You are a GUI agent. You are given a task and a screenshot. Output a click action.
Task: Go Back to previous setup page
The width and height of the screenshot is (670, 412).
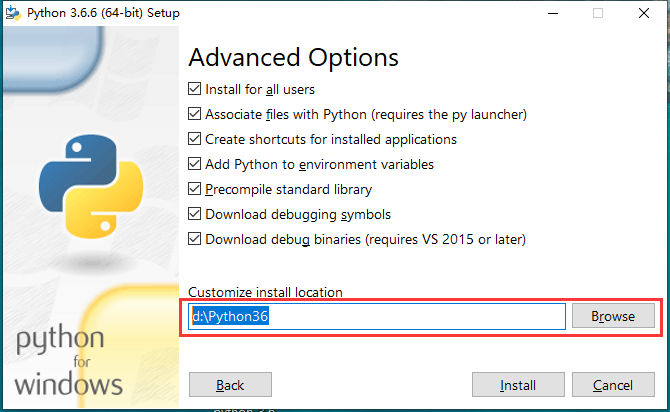[x=230, y=385]
